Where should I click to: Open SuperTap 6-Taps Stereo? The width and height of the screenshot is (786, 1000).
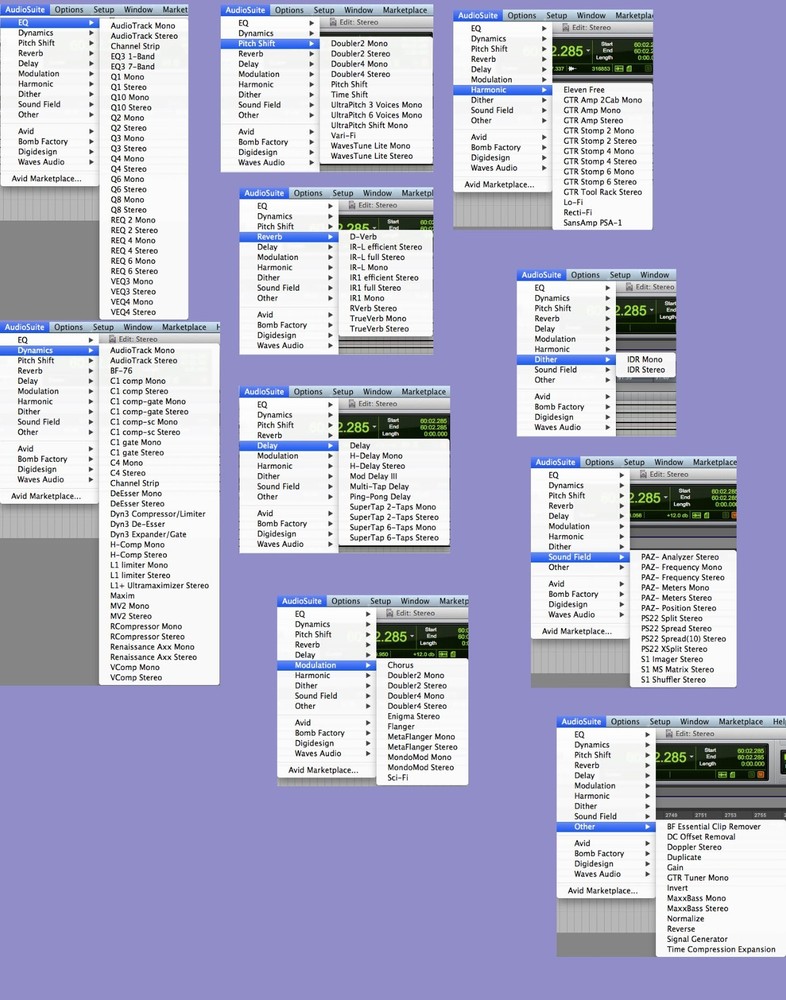(x=394, y=537)
